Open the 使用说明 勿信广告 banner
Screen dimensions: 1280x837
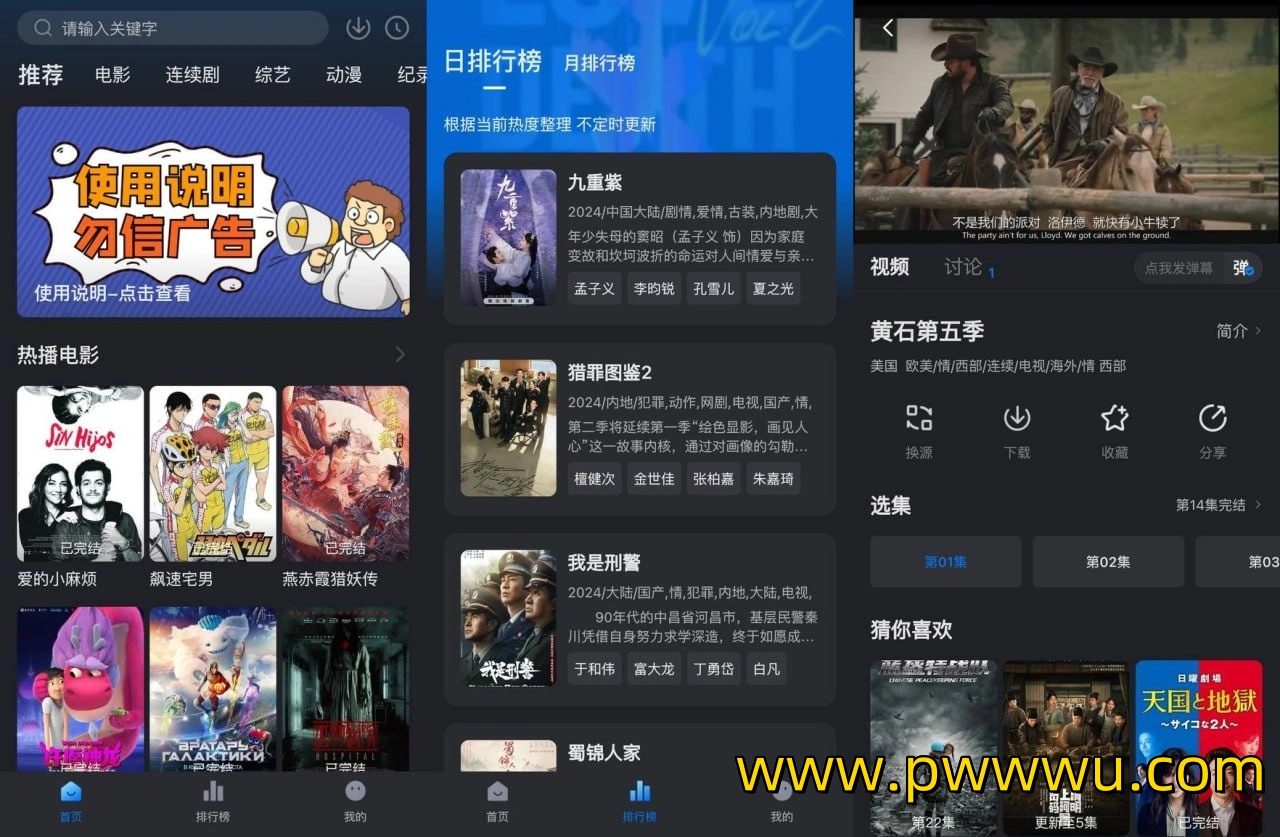click(213, 212)
